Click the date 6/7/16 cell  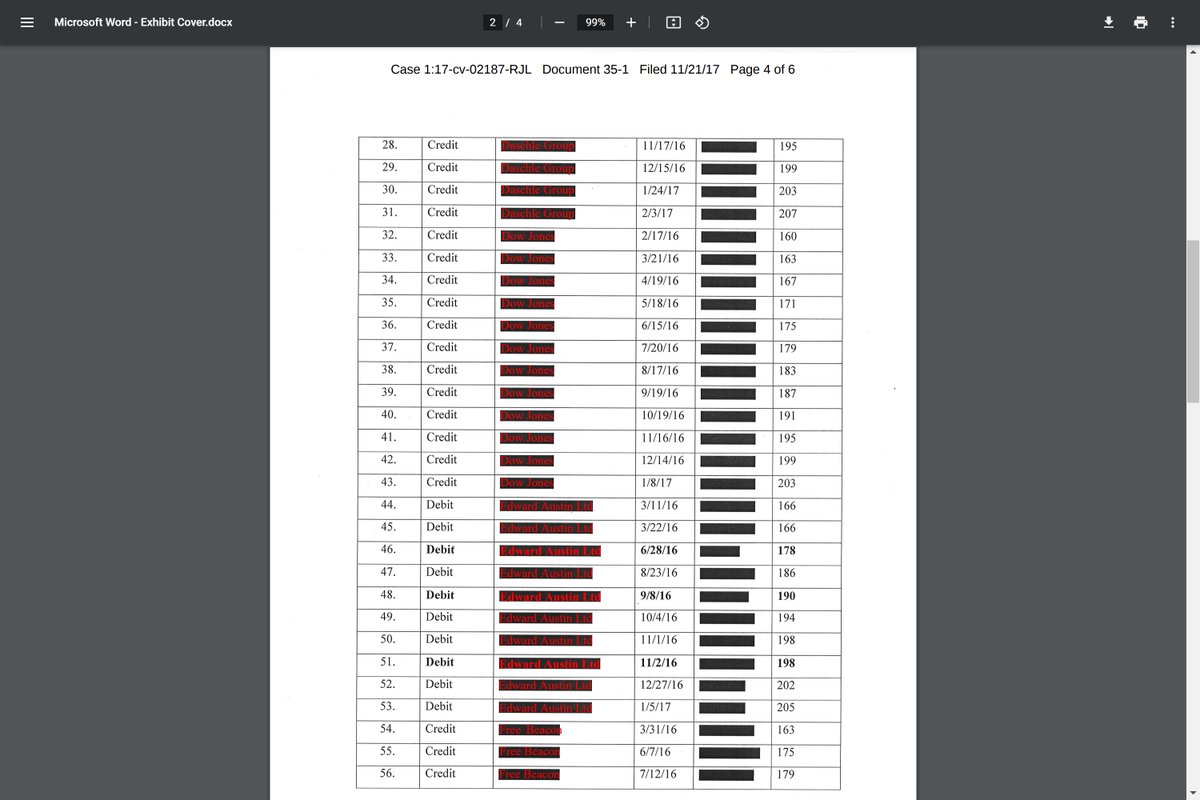pos(657,752)
